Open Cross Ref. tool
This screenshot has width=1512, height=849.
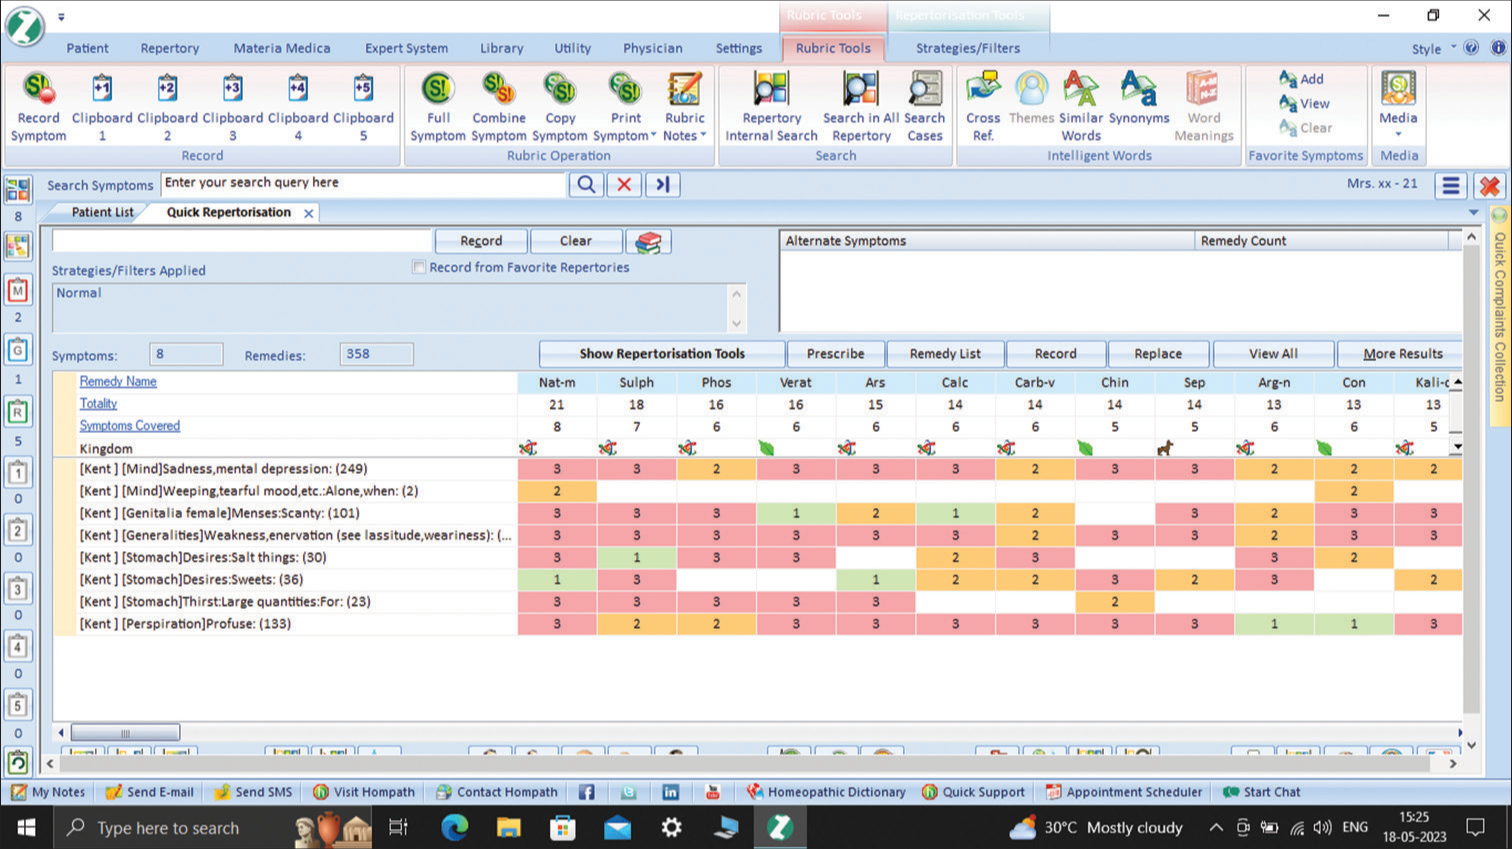pyautogui.click(x=983, y=107)
